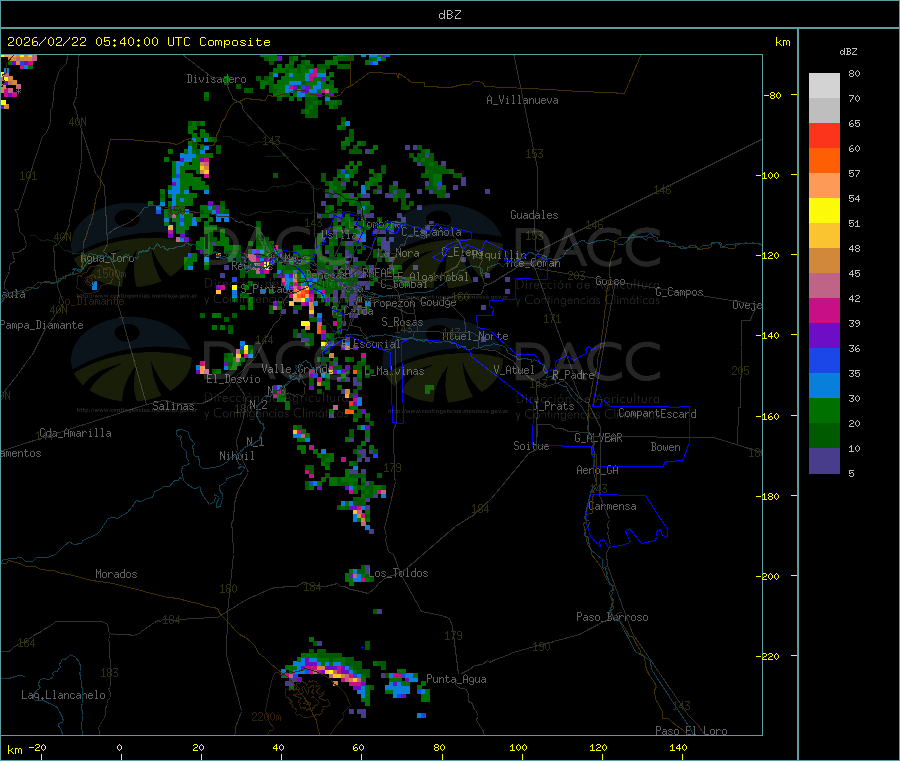Click the -80 tick on vertical axis
900x761 pixels.
(773, 95)
